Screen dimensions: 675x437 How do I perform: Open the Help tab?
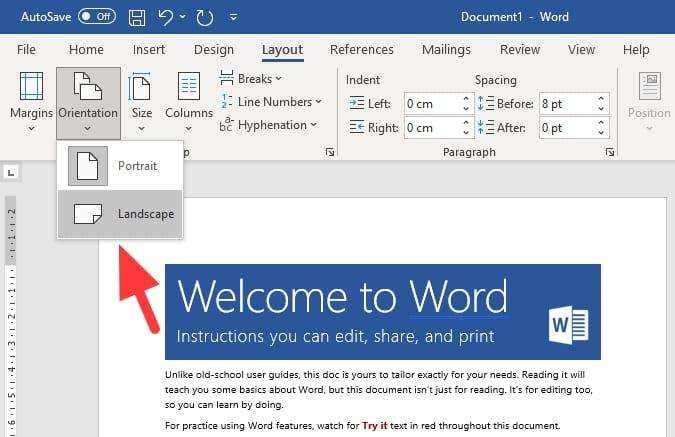point(636,50)
